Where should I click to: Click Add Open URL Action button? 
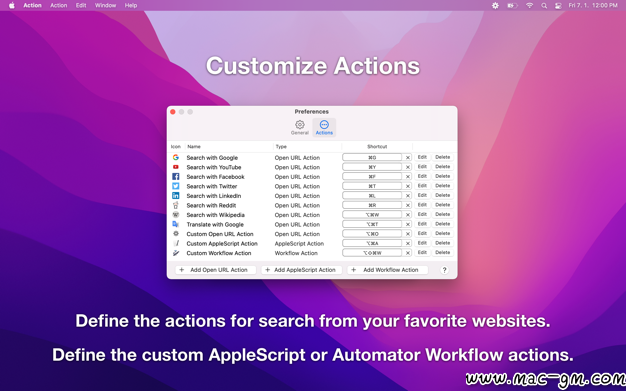[x=216, y=270]
